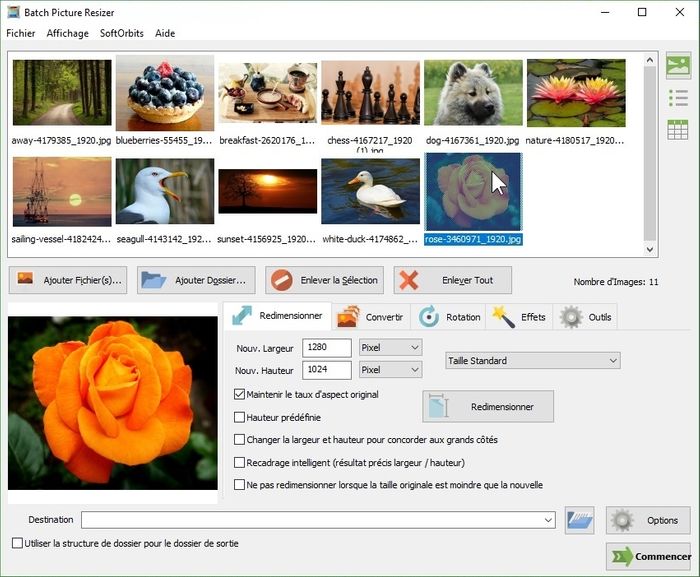The image size is (700, 577).
Task: Switch to list view icon
Action: (x=678, y=98)
